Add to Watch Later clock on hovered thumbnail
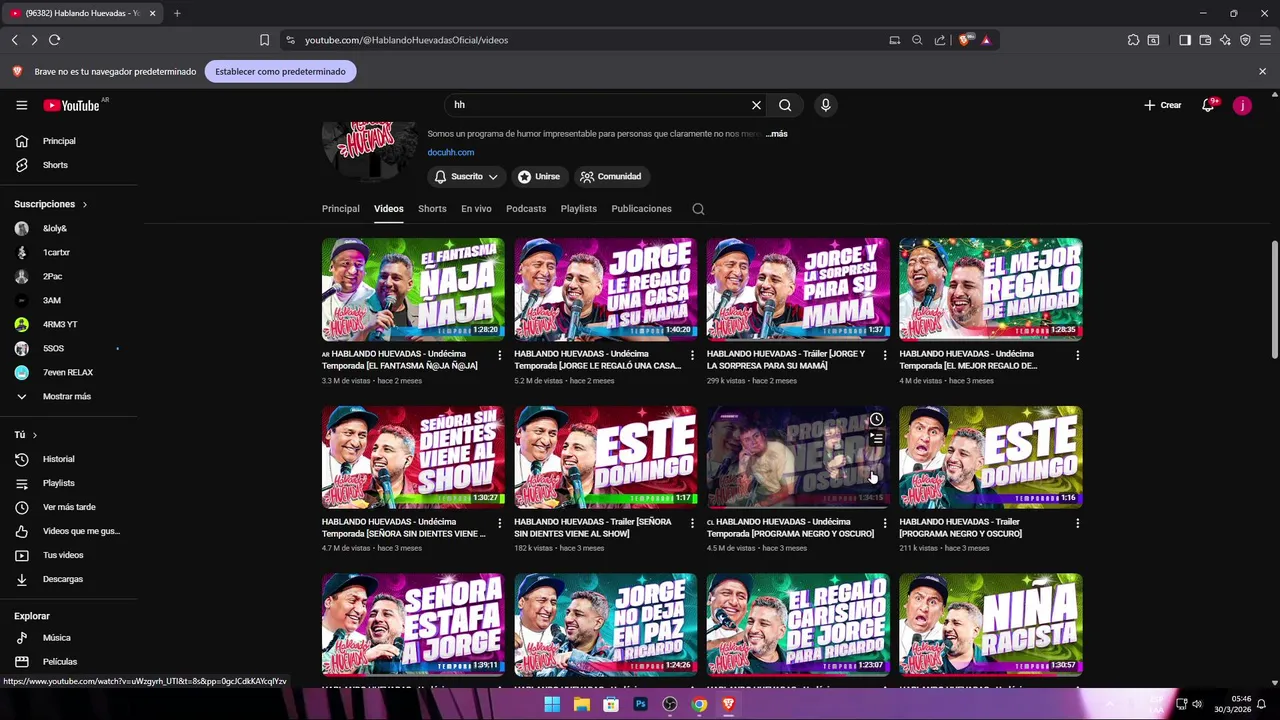 [876, 419]
